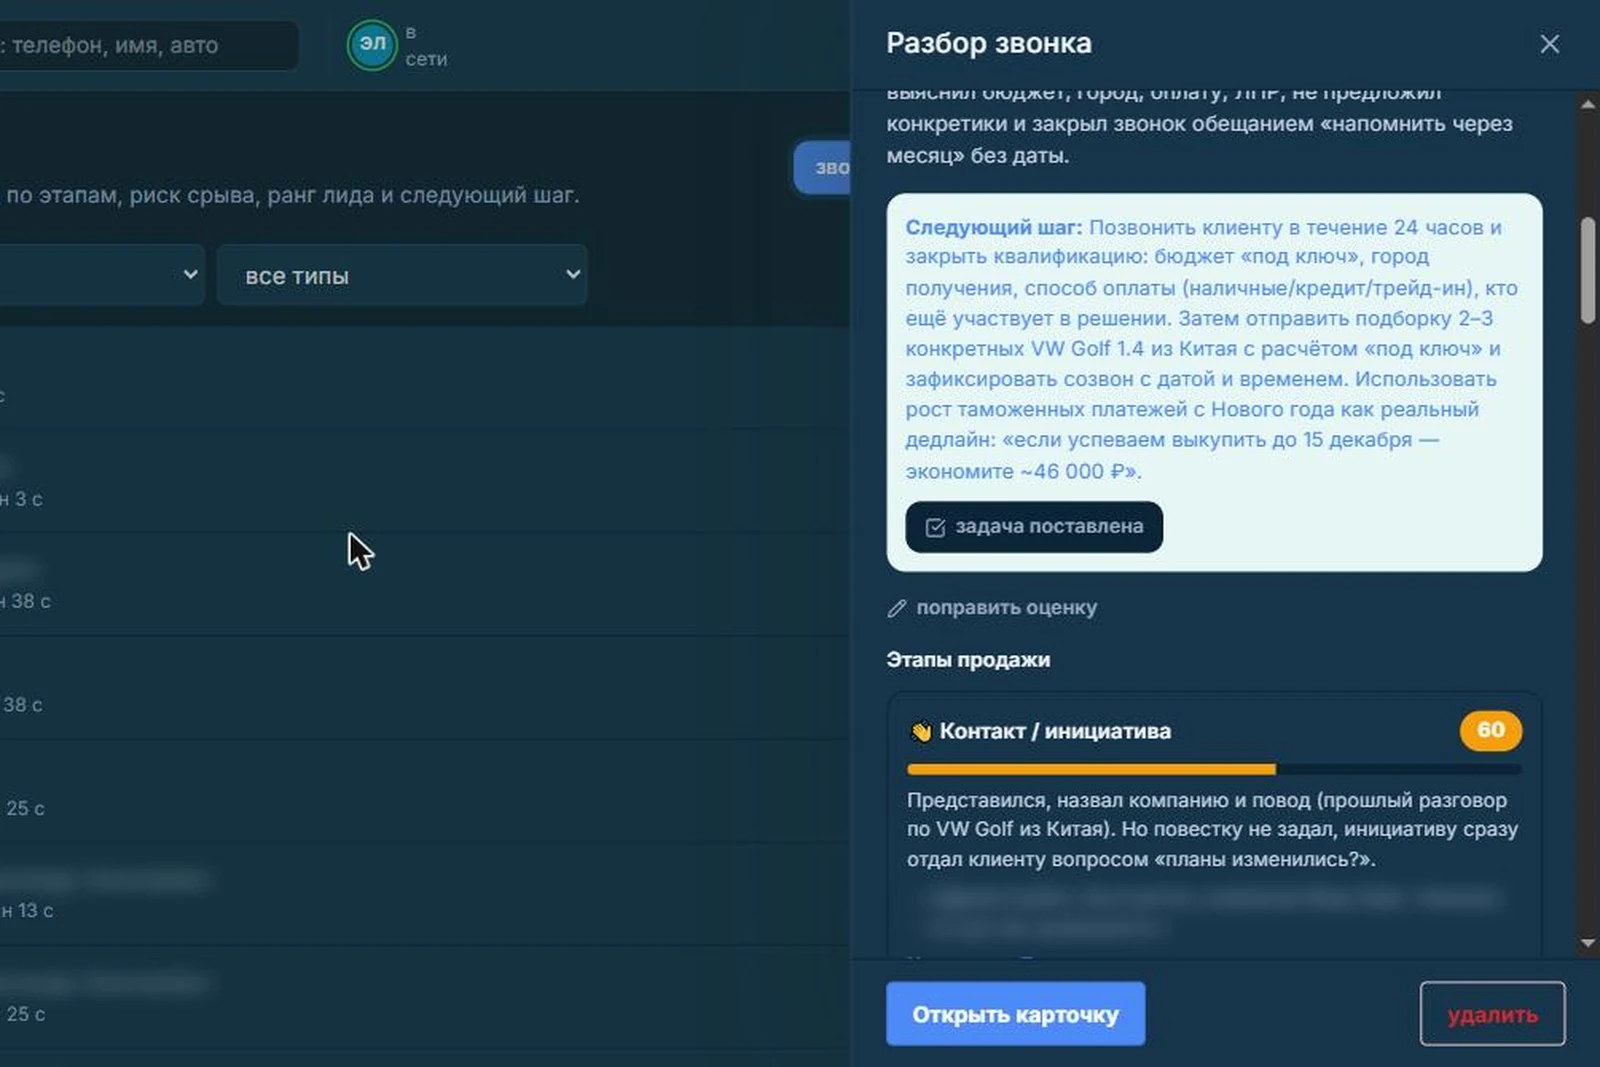1600x1067 pixels.
Task: Open the все типы dropdown
Action: 402,275
